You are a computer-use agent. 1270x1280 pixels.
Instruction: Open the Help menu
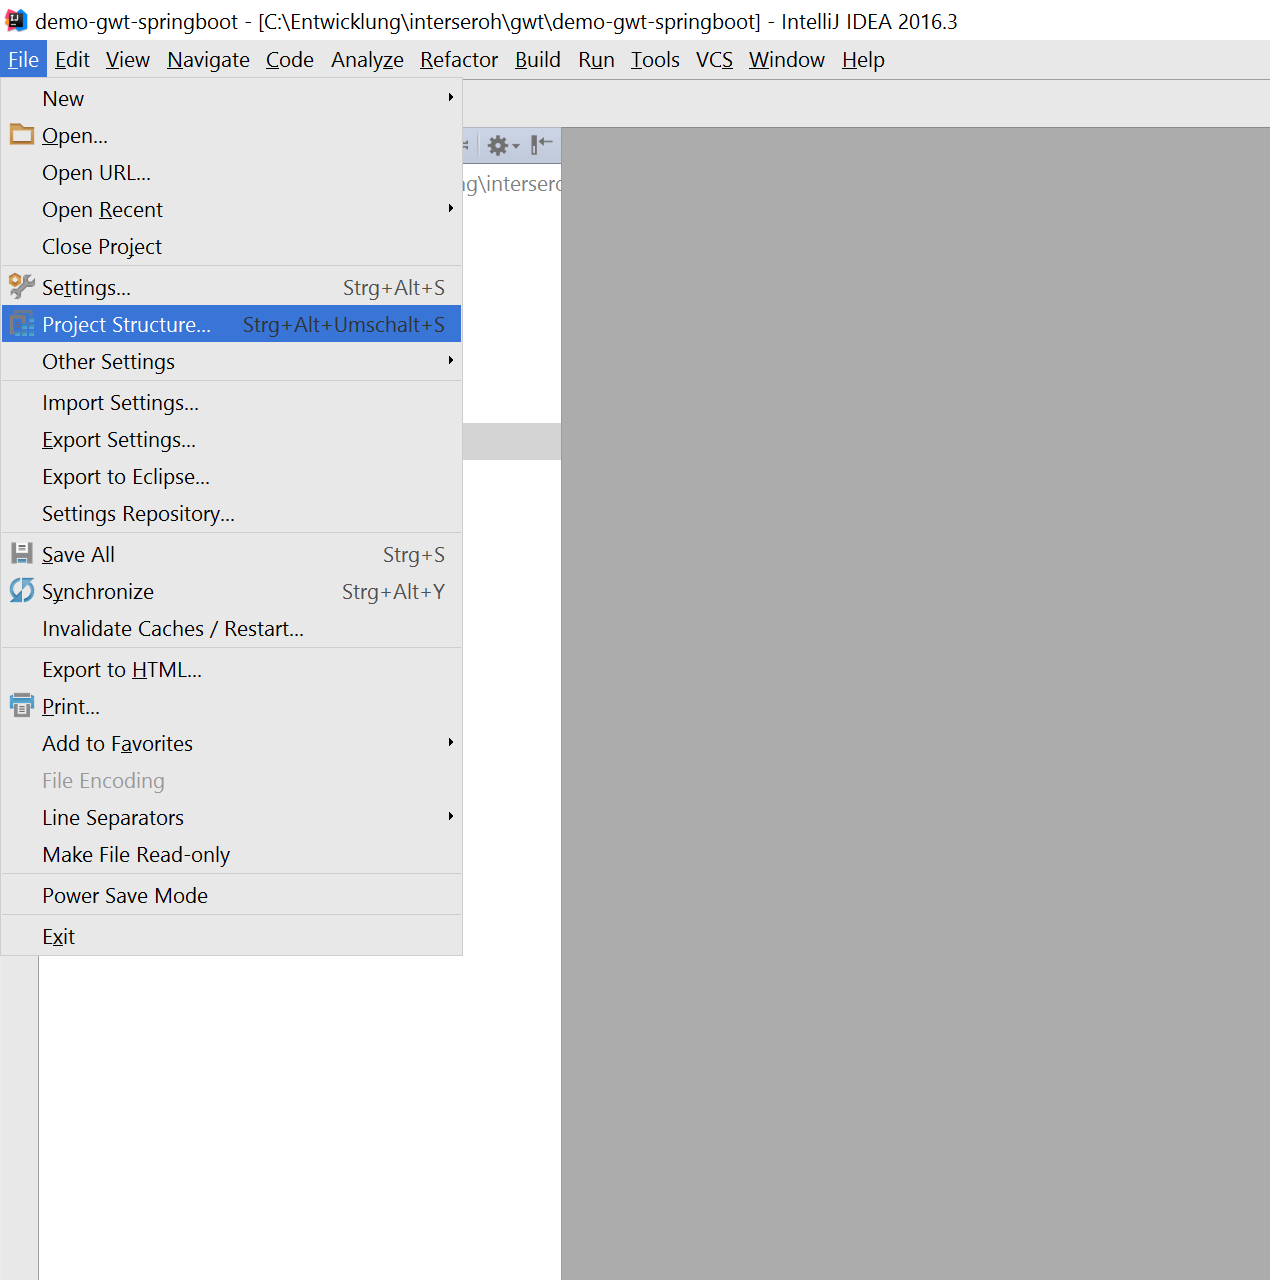point(863,60)
